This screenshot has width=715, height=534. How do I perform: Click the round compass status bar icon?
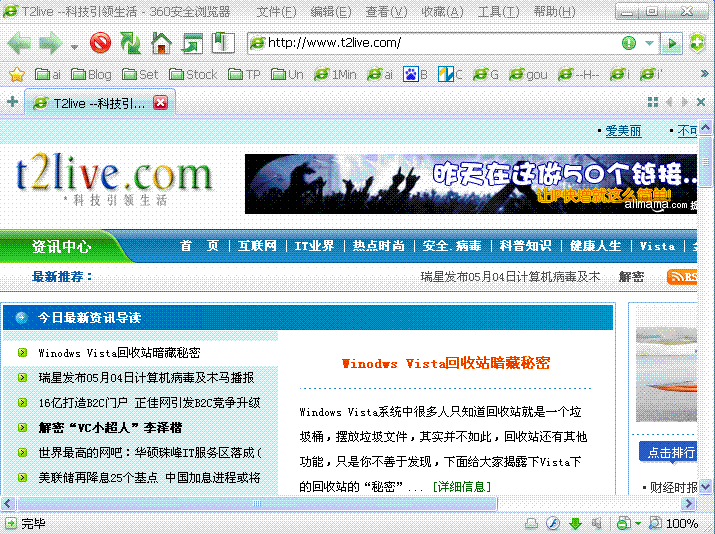(x=553, y=524)
